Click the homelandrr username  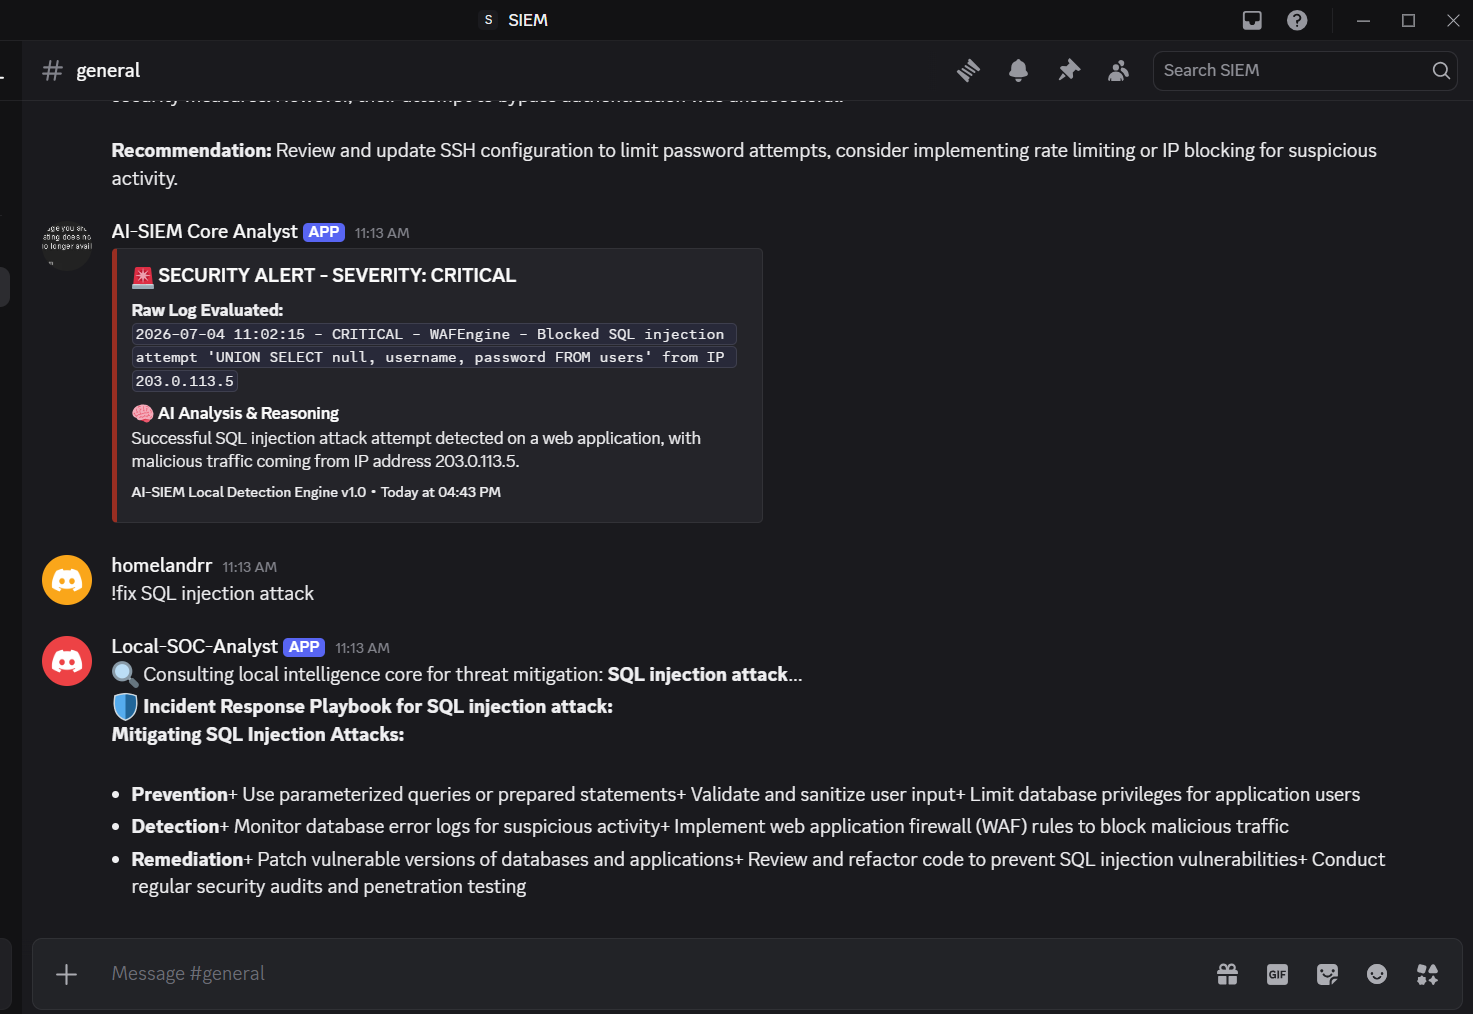pyautogui.click(x=161, y=565)
